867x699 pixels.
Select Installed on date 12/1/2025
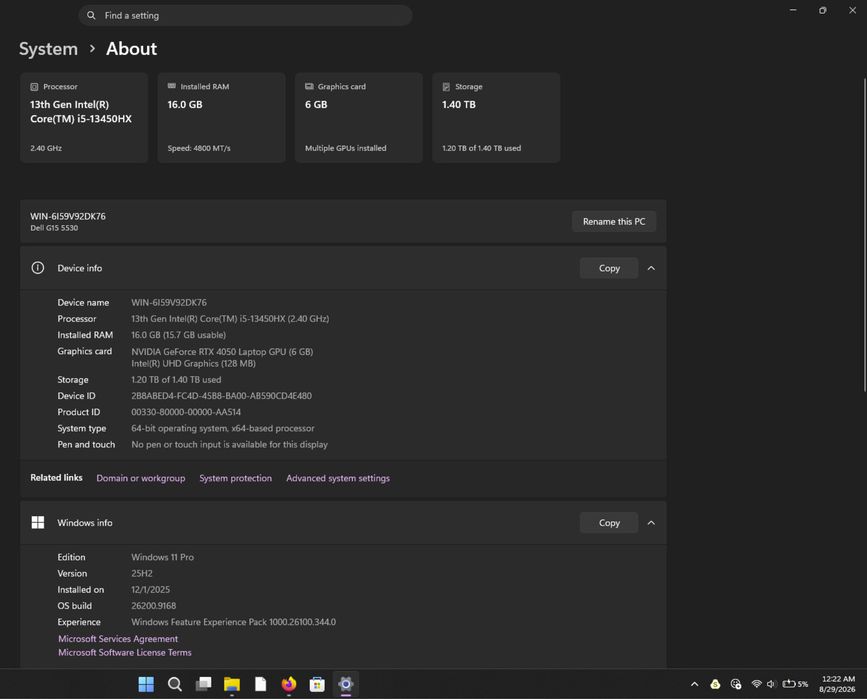(x=150, y=590)
